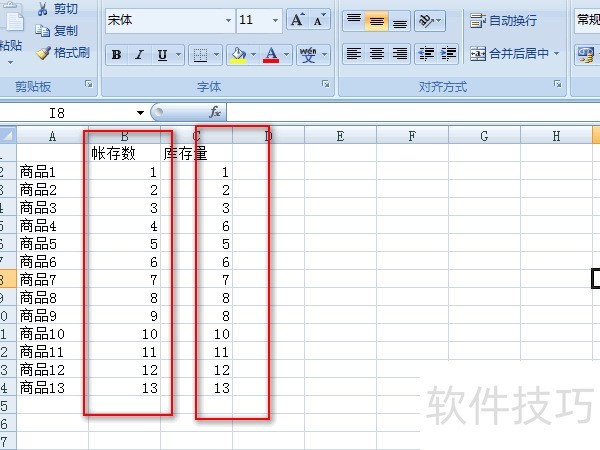Increase font size with the large A
This screenshot has width=600, height=450.
click(x=298, y=20)
